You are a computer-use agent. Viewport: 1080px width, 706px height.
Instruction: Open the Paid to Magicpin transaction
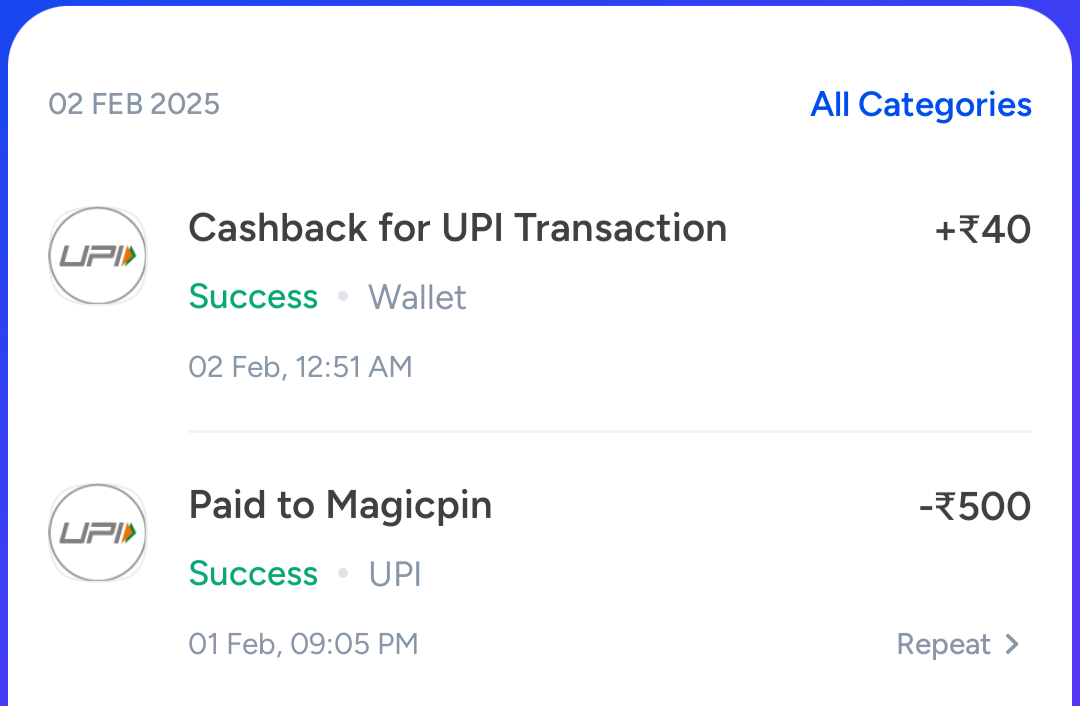coord(340,505)
